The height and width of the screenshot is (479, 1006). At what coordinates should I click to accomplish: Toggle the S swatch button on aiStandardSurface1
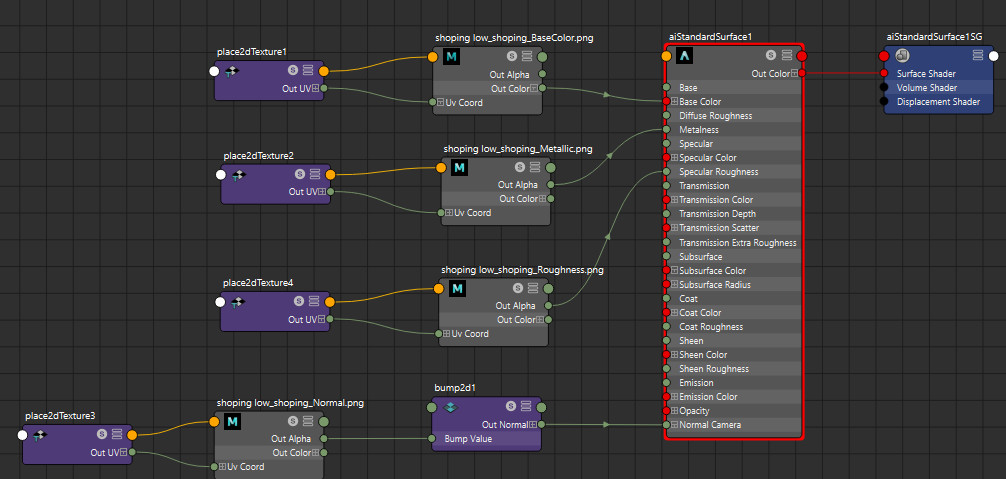pyautogui.click(x=771, y=56)
